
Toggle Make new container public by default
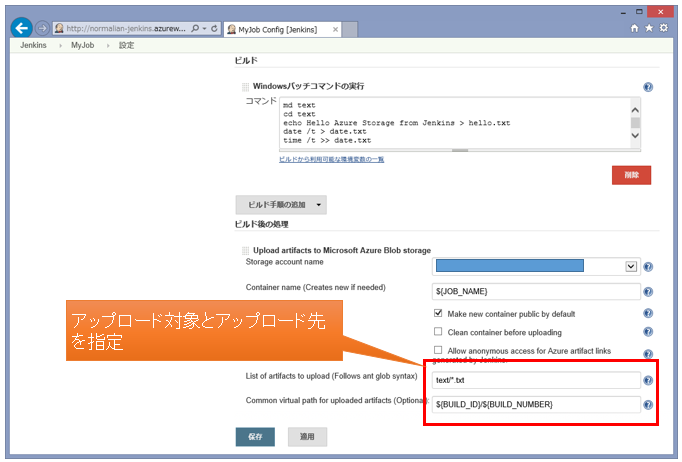pos(438,313)
